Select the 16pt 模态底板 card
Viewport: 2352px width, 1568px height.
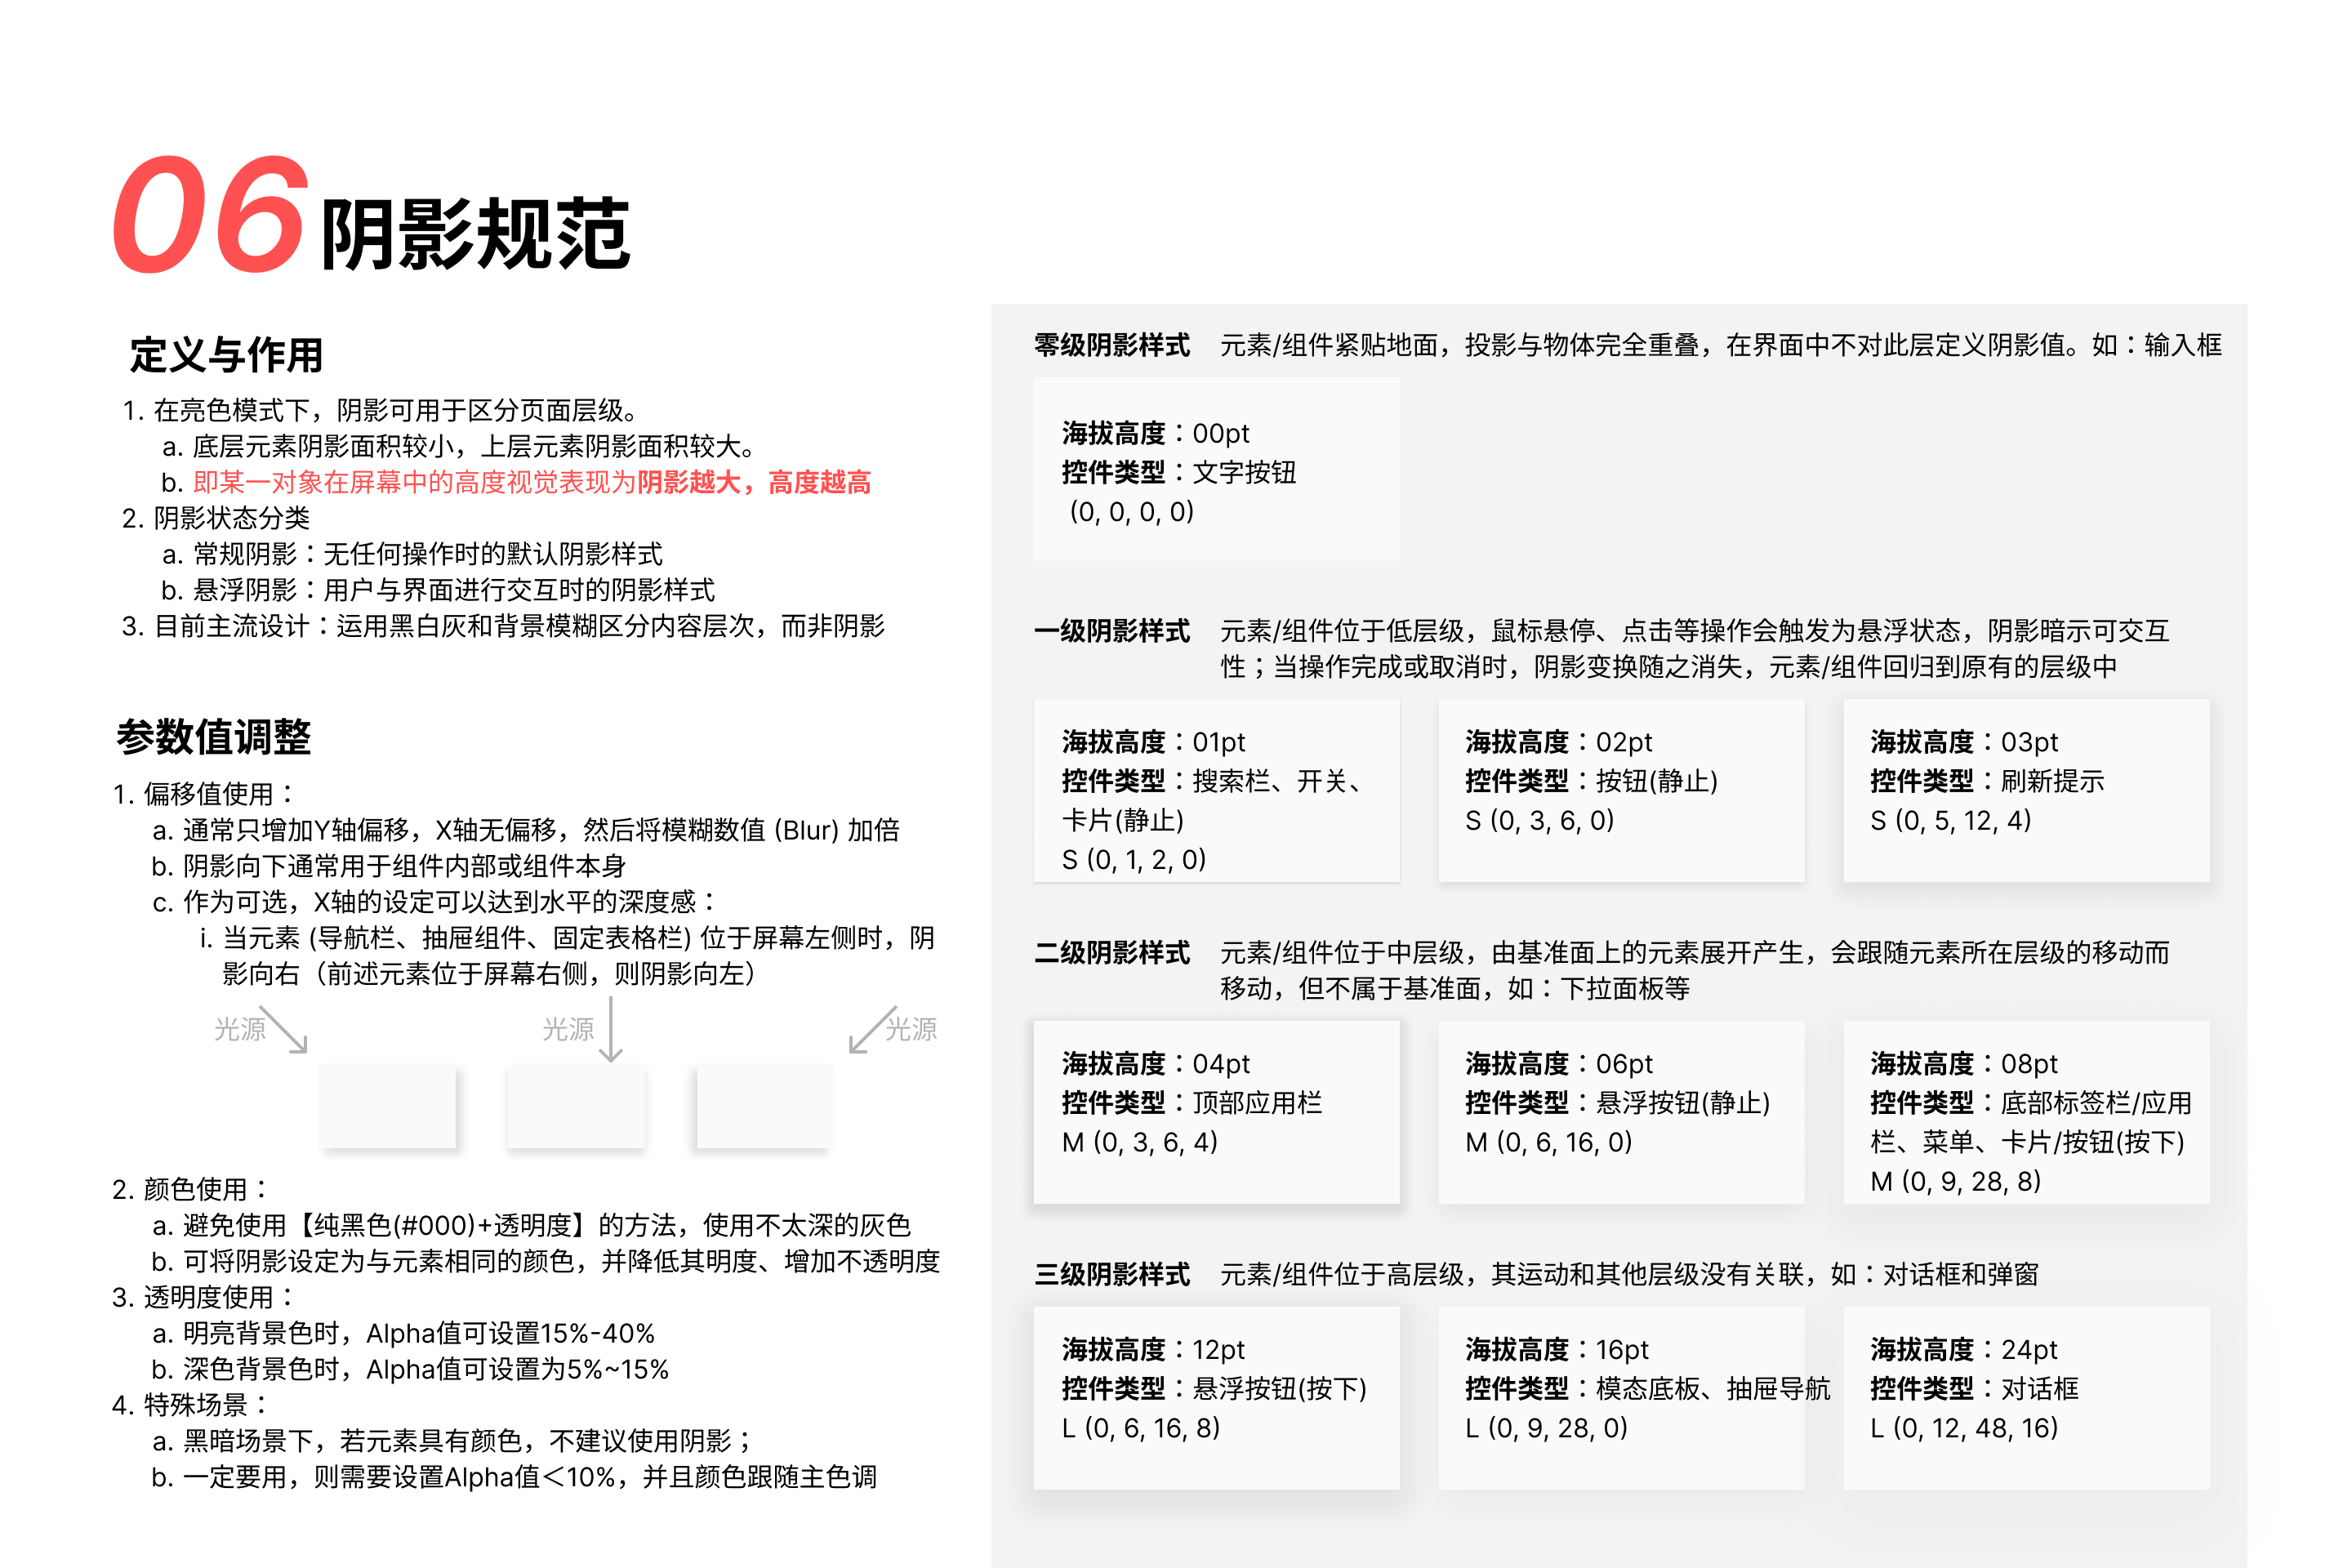[1620, 1397]
